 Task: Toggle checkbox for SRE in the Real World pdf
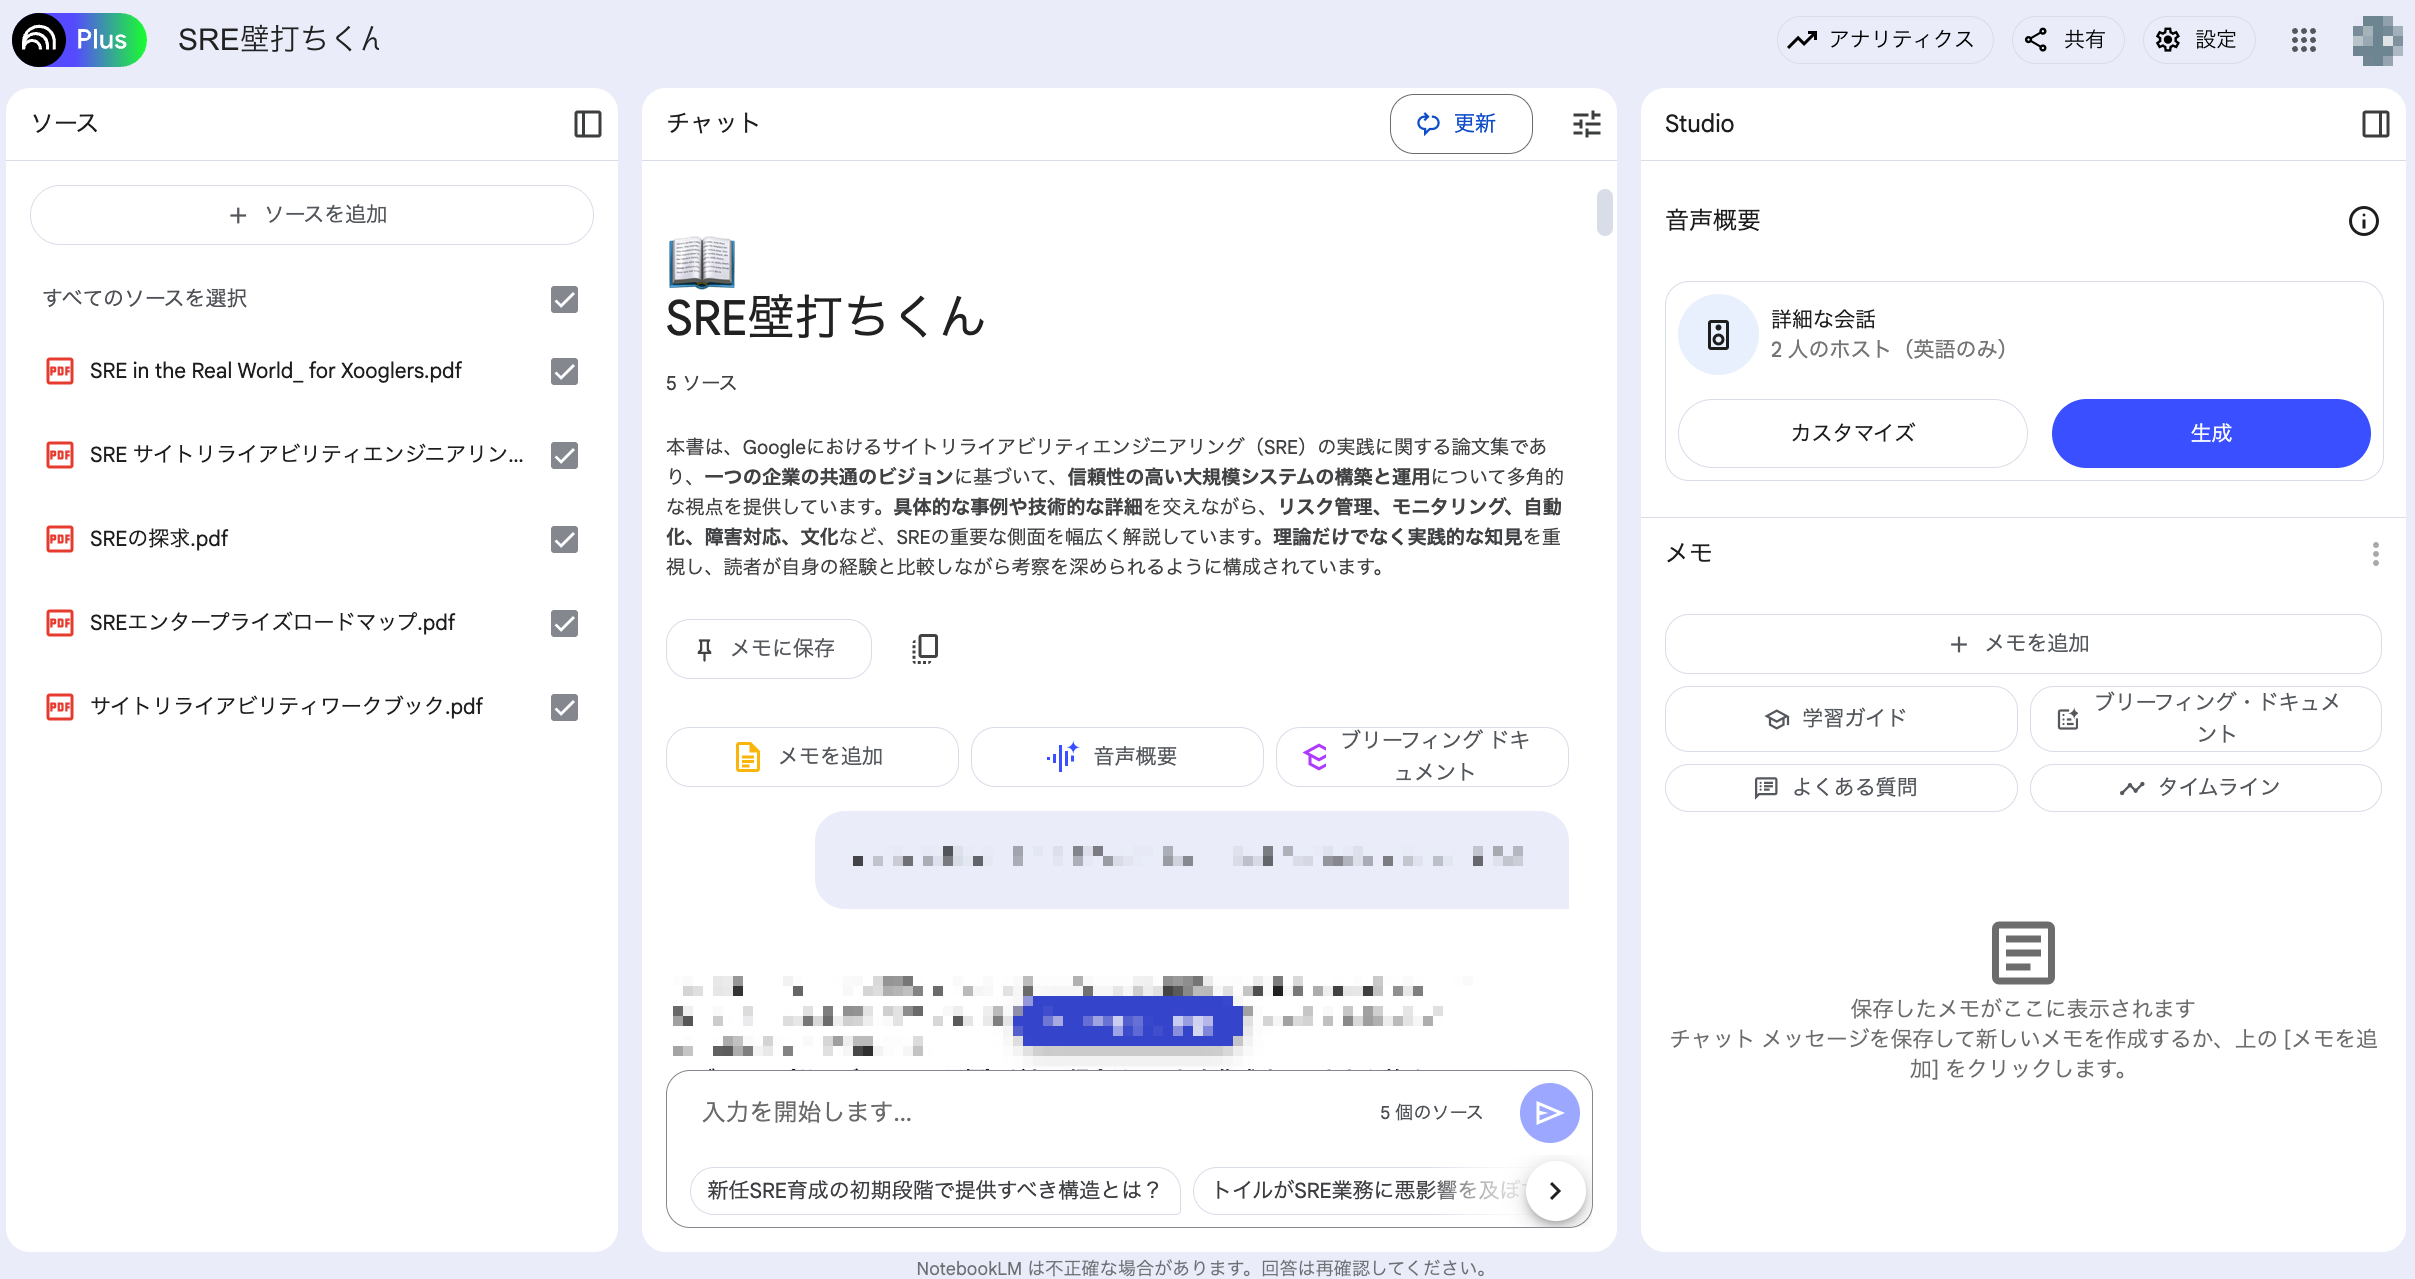point(564,371)
